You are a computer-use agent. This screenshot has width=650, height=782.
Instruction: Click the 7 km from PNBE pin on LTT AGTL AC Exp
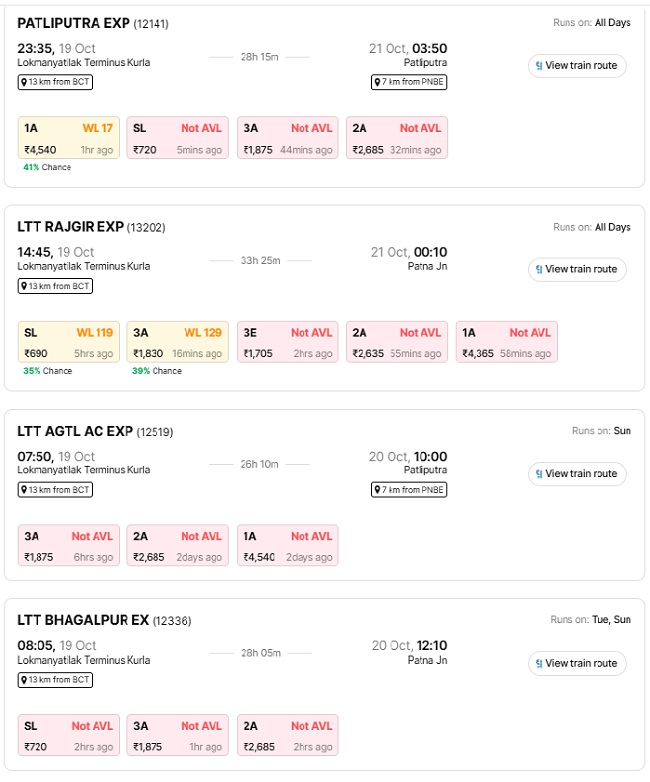pyautogui.click(x=408, y=490)
